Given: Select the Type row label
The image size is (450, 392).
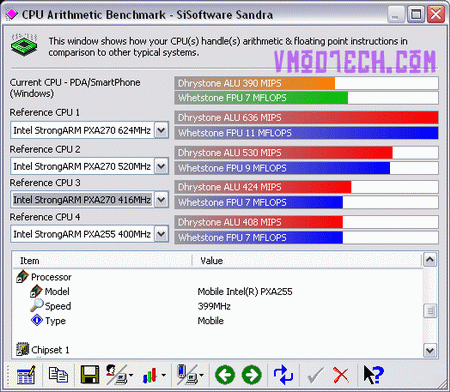Looking at the screenshot, I should (x=55, y=321).
